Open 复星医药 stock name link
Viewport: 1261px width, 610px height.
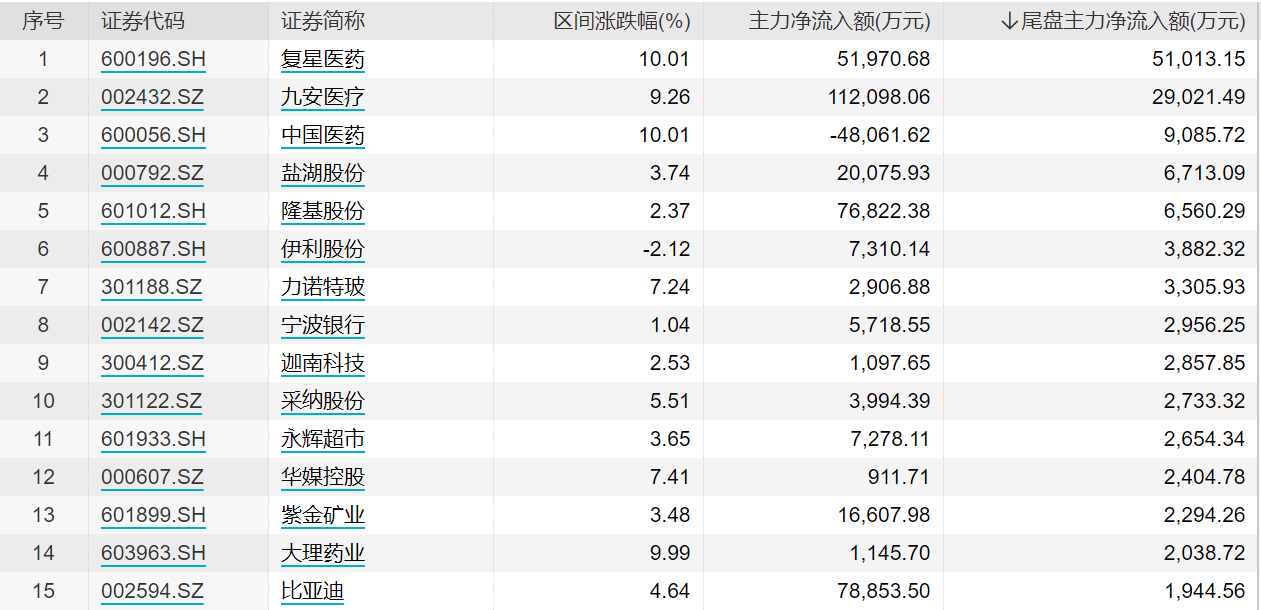click(x=322, y=59)
